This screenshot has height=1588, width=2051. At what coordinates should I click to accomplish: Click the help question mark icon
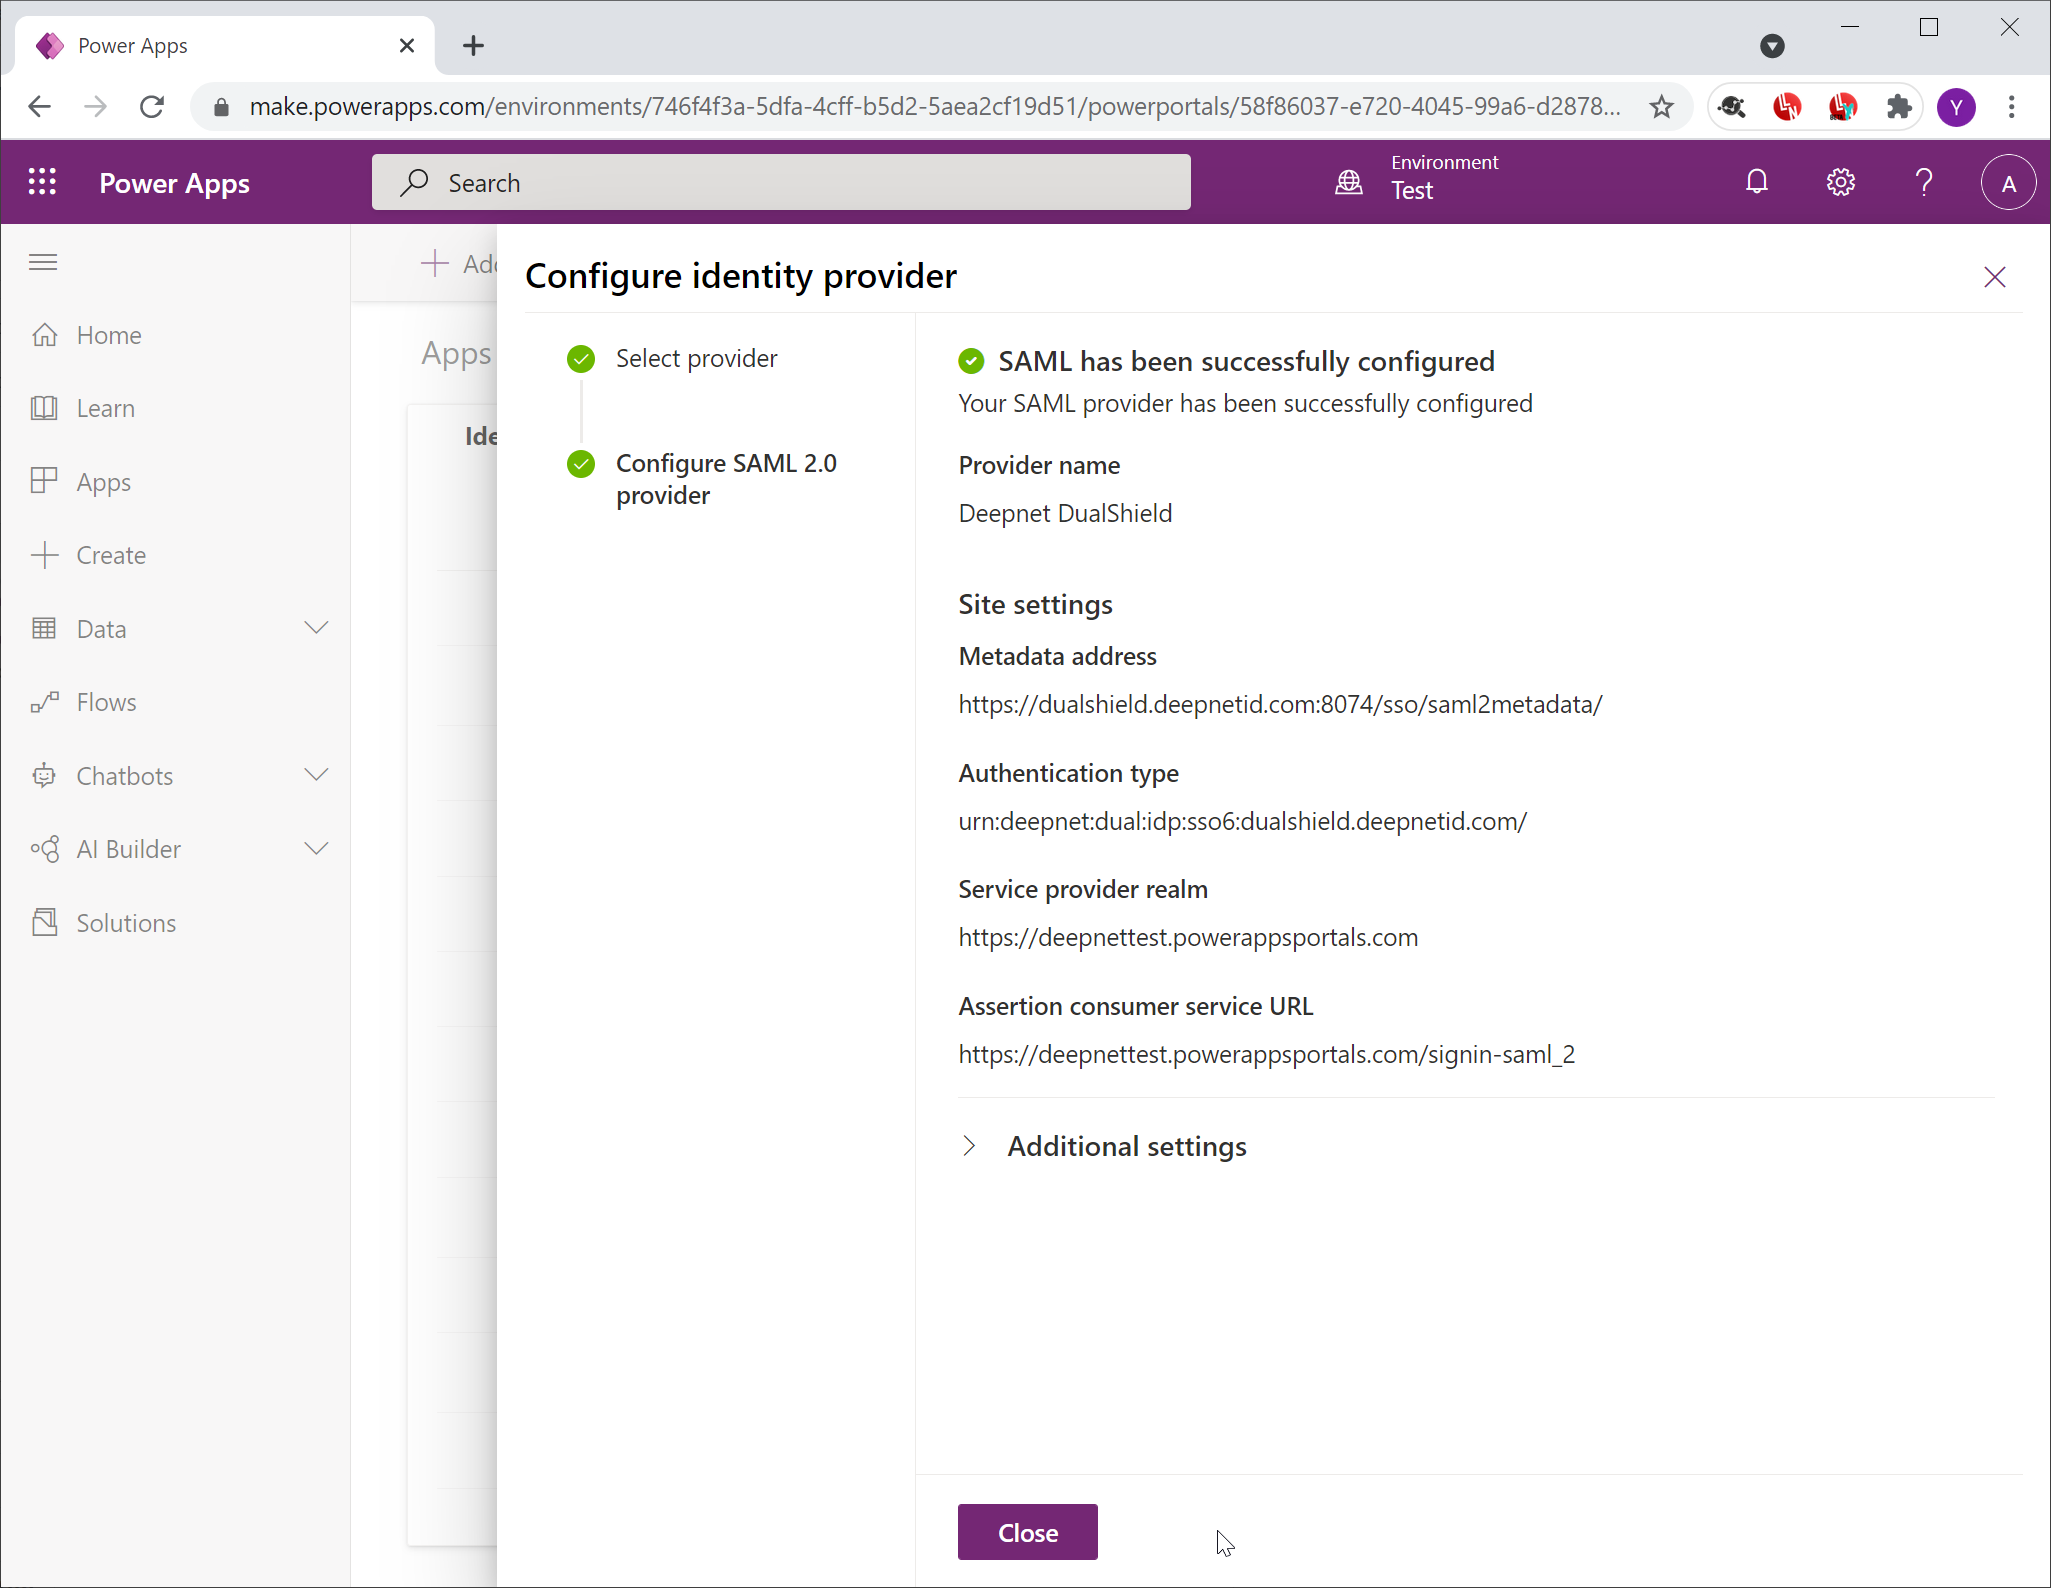click(x=1923, y=182)
